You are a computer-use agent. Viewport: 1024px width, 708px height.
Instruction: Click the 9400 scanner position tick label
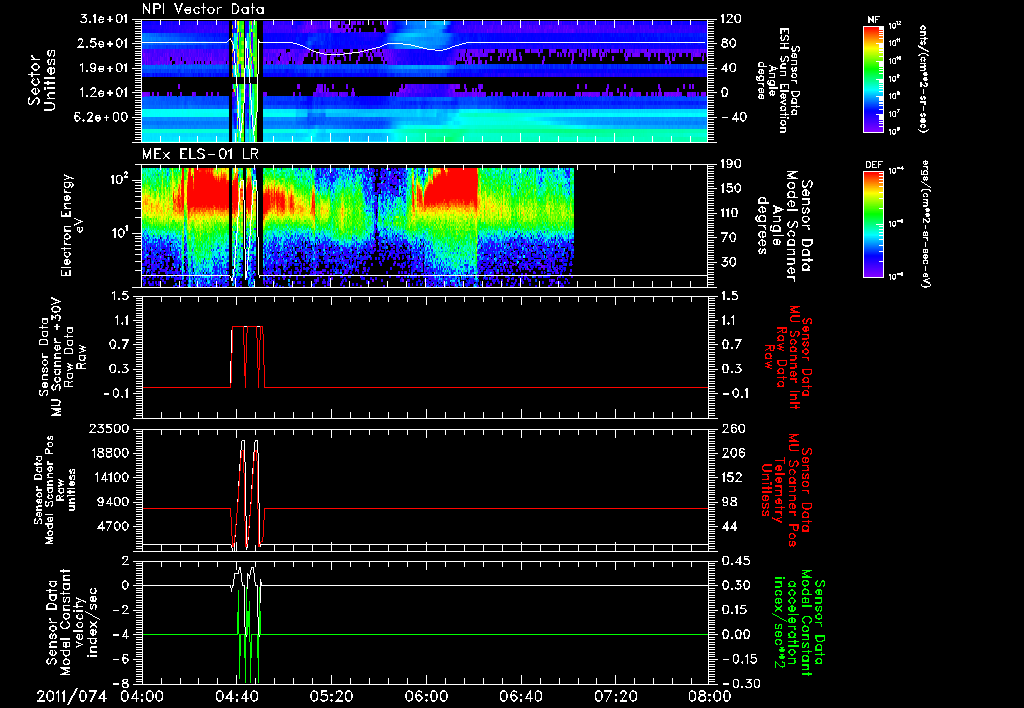[113, 502]
